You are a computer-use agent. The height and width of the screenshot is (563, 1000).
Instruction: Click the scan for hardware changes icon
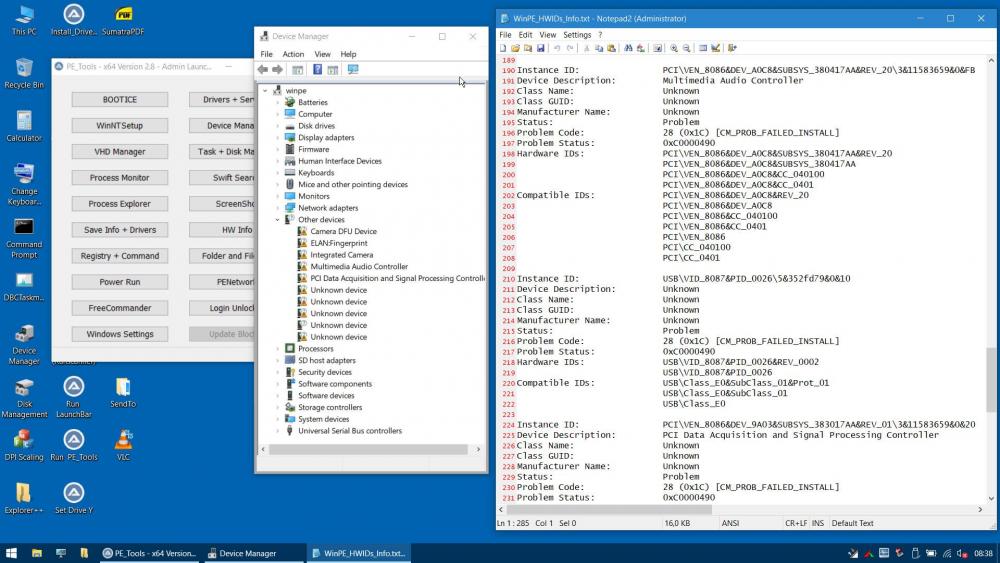click(353, 70)
